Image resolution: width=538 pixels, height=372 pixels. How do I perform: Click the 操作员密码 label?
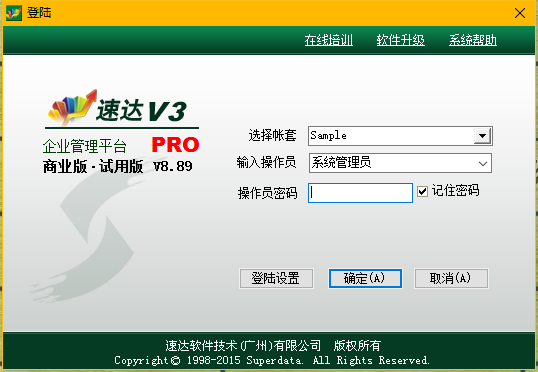pos(268,193)
